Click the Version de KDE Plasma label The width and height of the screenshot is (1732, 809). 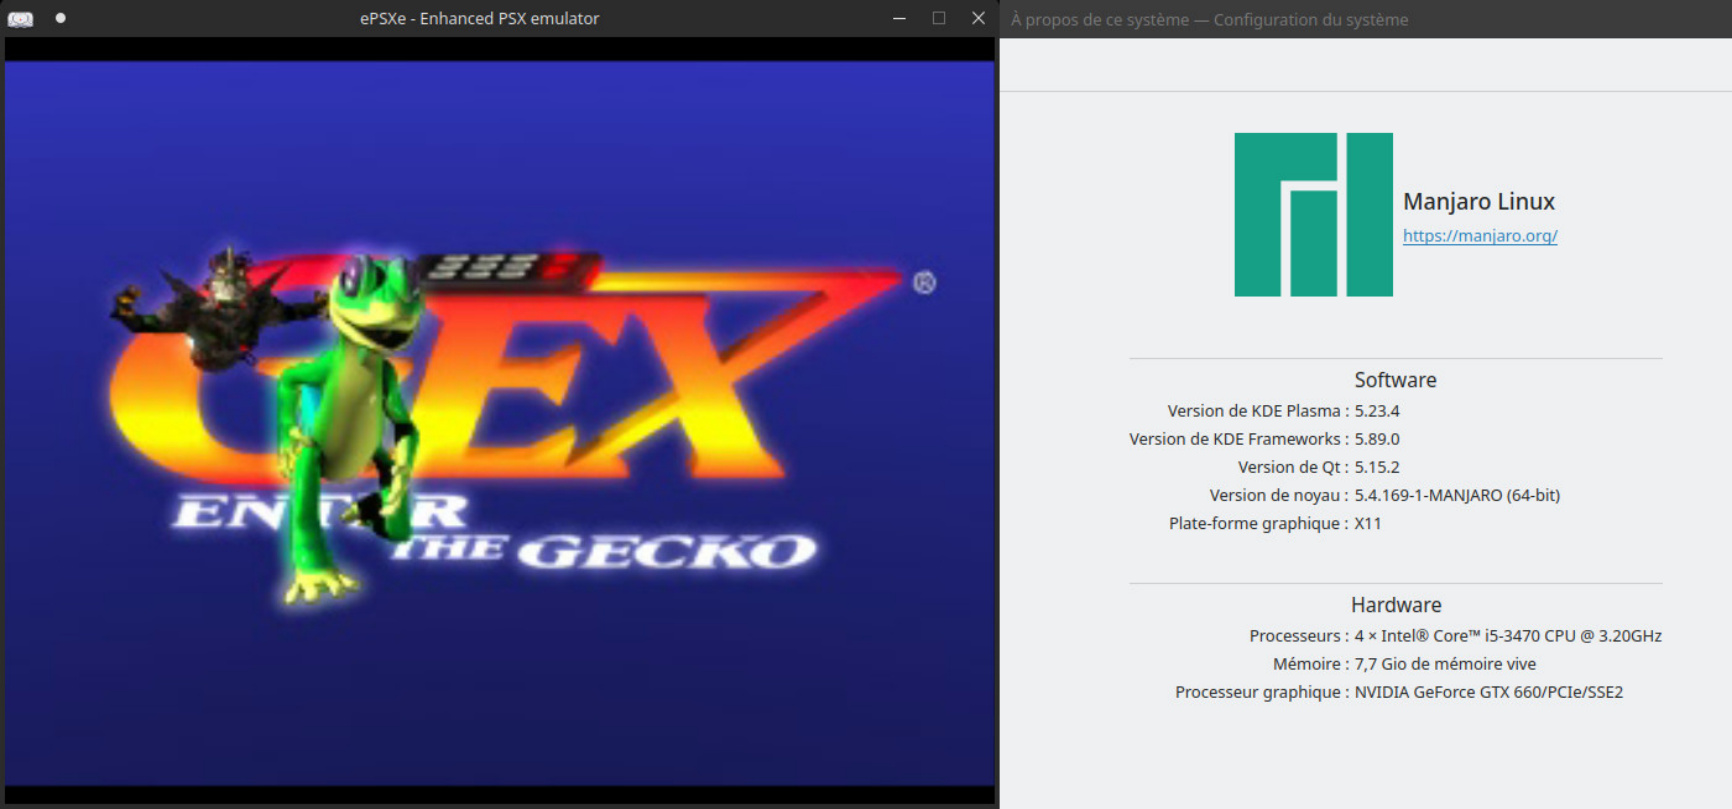1258,411
